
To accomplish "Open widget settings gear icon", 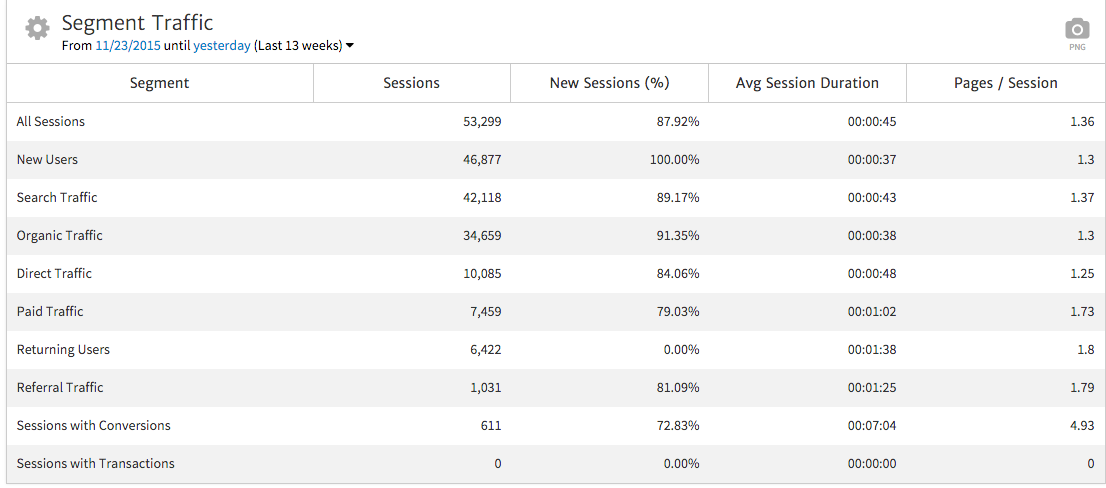I will 37,28.
